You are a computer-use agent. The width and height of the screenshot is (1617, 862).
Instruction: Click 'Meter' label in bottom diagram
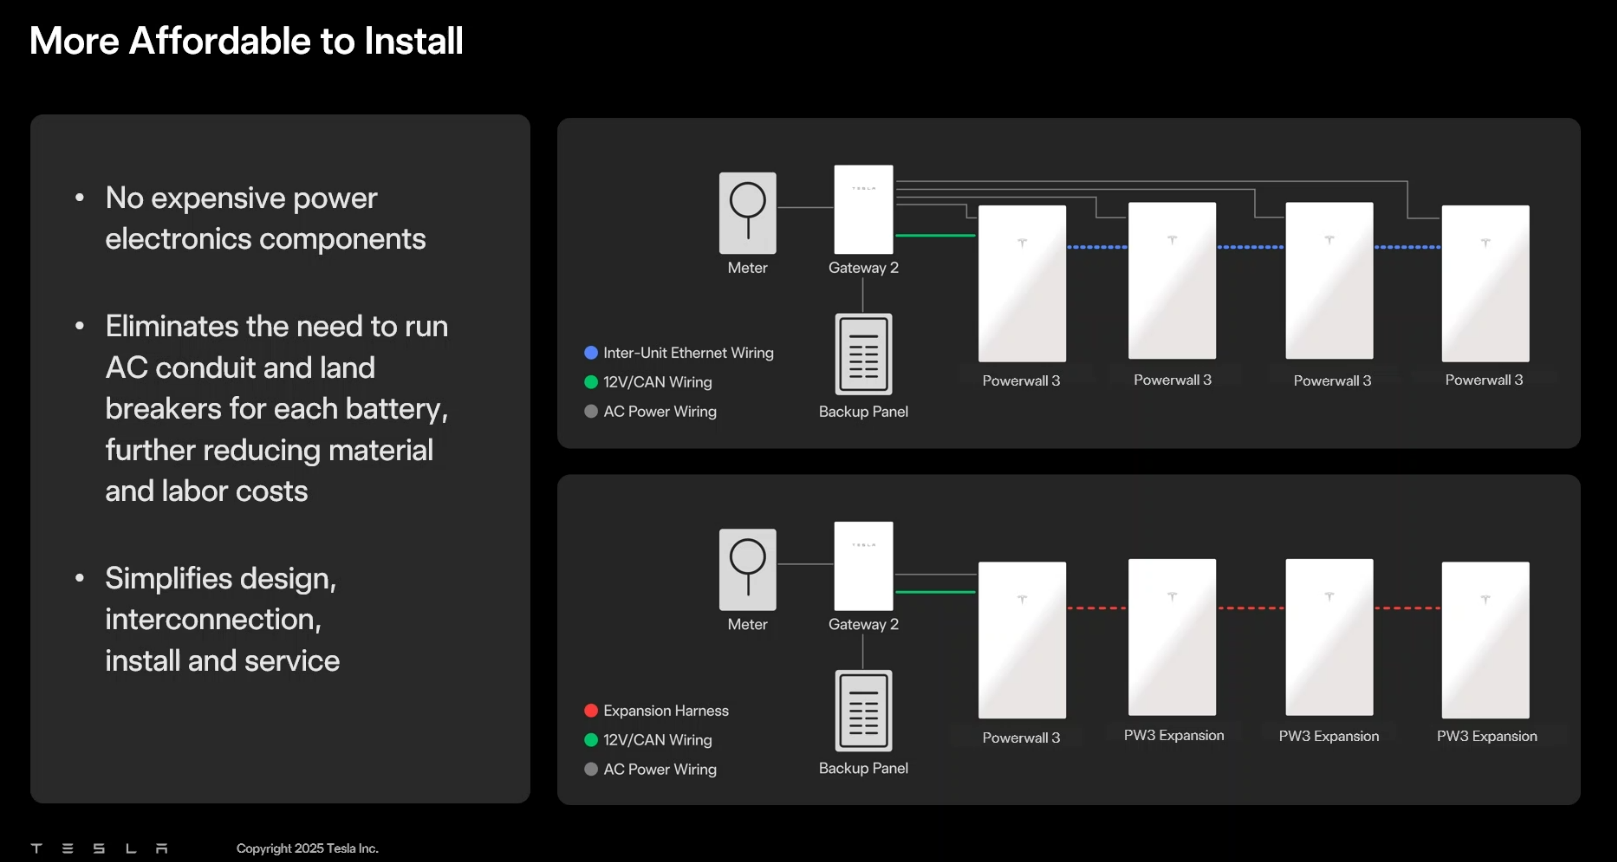748,624
